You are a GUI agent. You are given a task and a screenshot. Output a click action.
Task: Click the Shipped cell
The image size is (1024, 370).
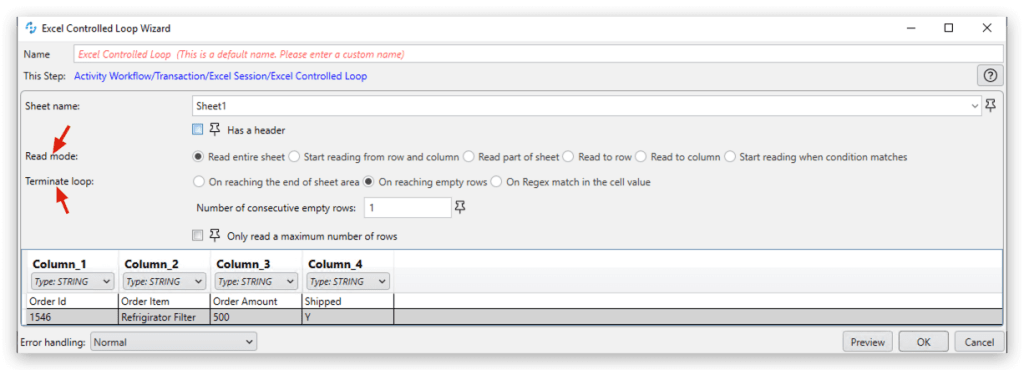[x=348, y=301]
